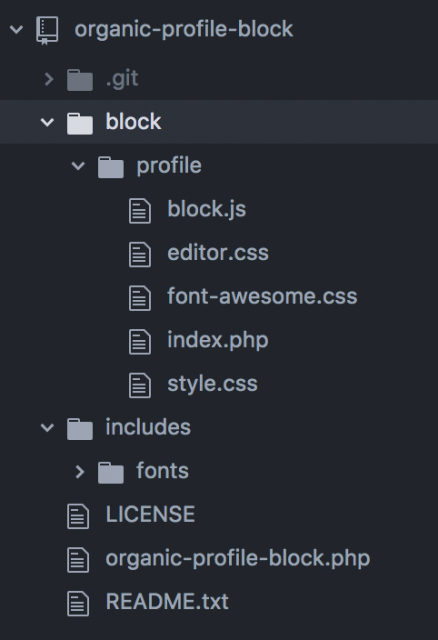Click the file icon beside README.txt
The width and height of the screenshot is (438, 640).
click(78, 603)
